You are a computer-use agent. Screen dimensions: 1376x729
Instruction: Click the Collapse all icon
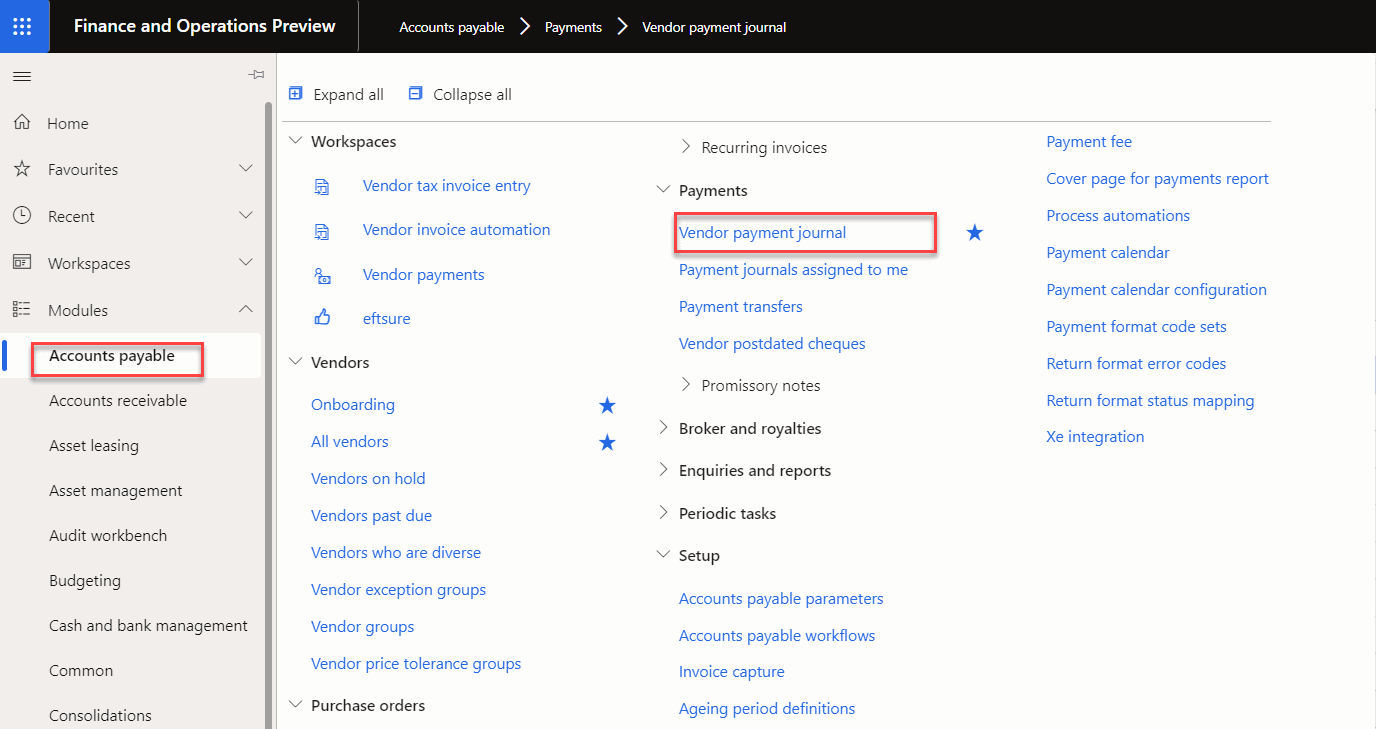pos(416,94)
